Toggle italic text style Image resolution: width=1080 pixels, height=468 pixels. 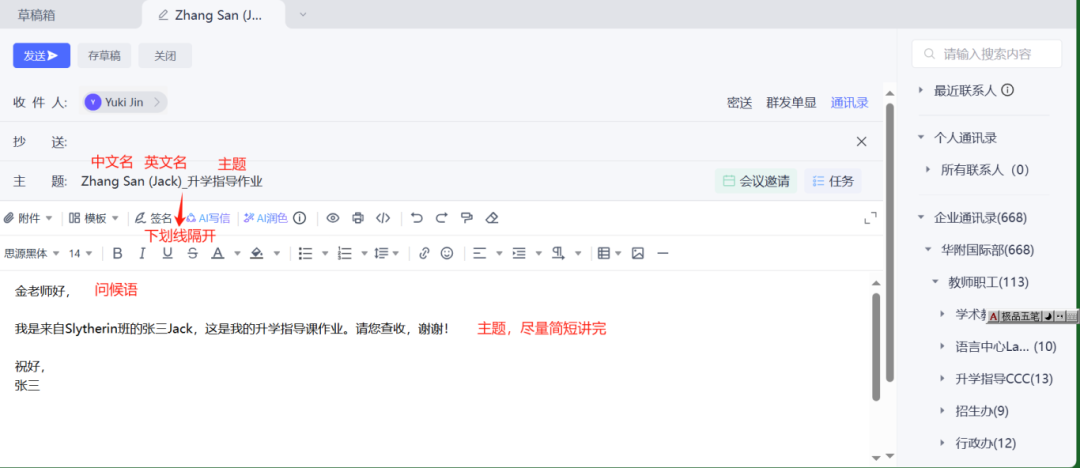coord(142,253)
